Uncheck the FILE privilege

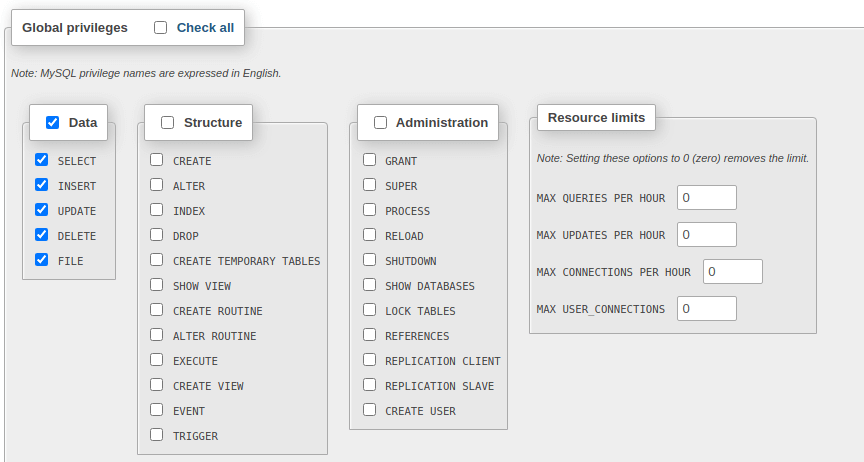(x=41, y=260)
